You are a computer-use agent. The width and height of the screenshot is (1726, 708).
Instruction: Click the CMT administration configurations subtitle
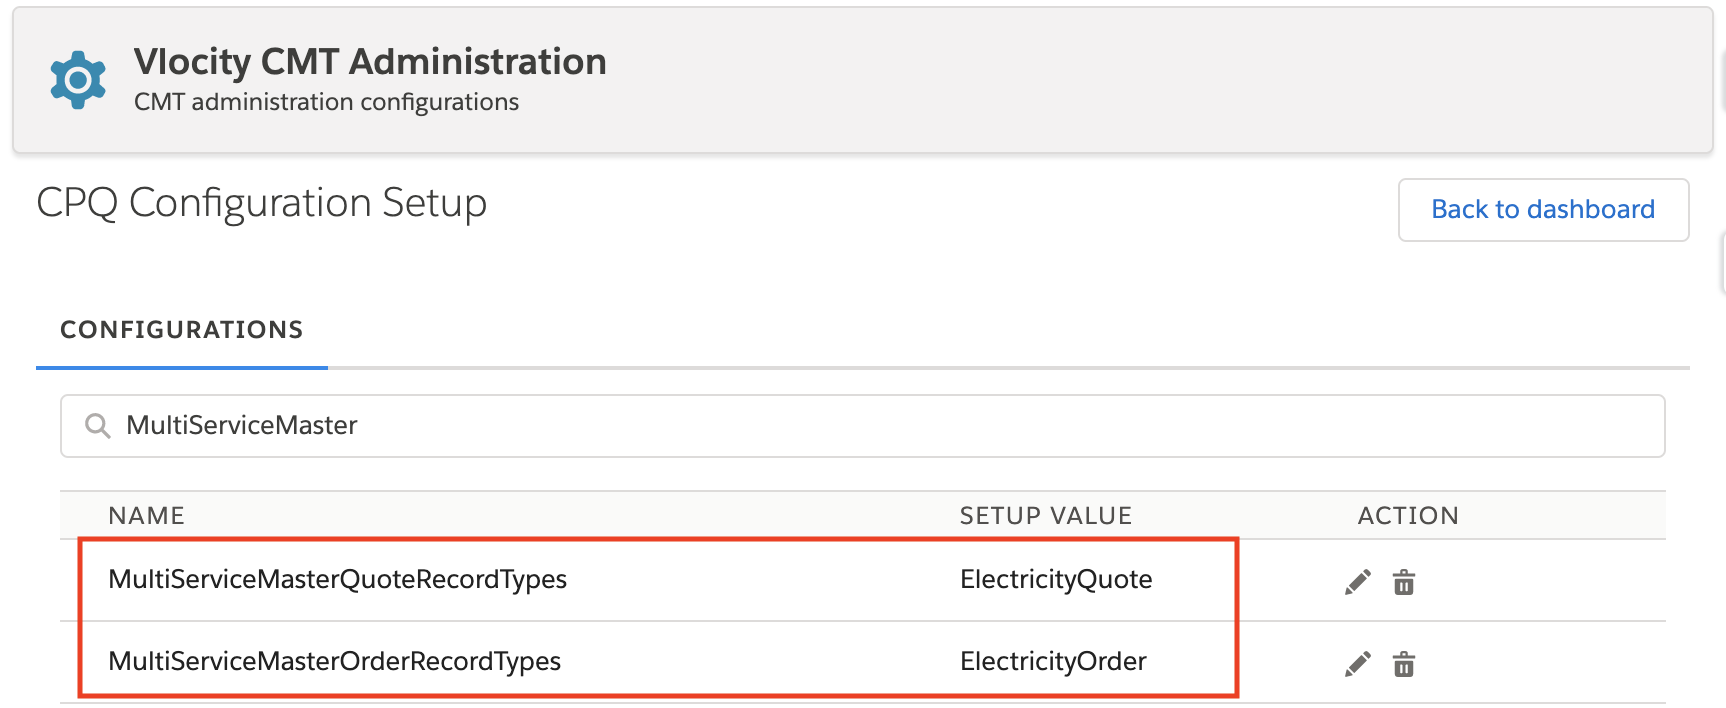click(326, 102)
